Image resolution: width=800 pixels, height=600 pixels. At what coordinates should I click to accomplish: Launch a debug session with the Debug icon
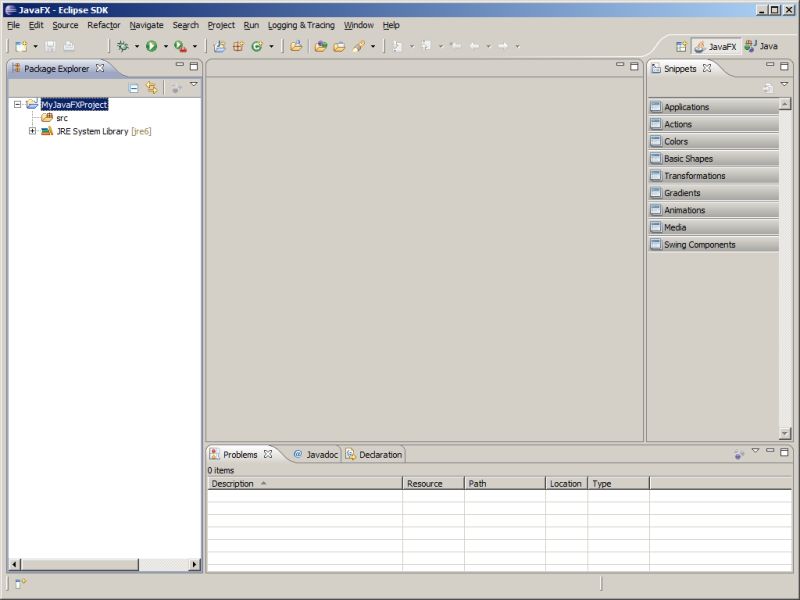[122, 45]
